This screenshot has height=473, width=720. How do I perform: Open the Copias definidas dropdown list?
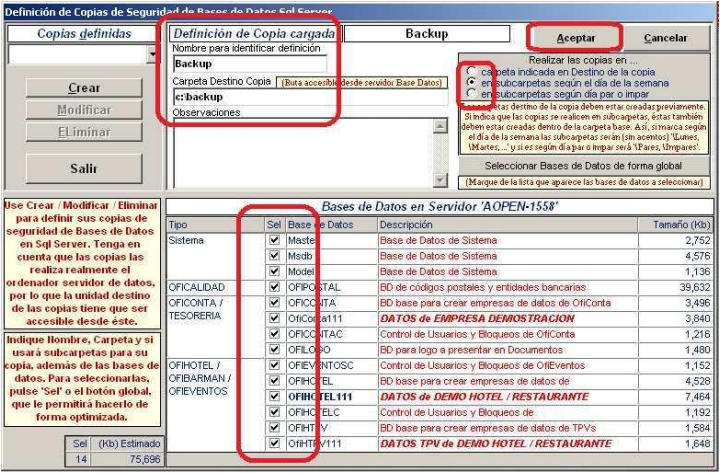coord(152,55)
